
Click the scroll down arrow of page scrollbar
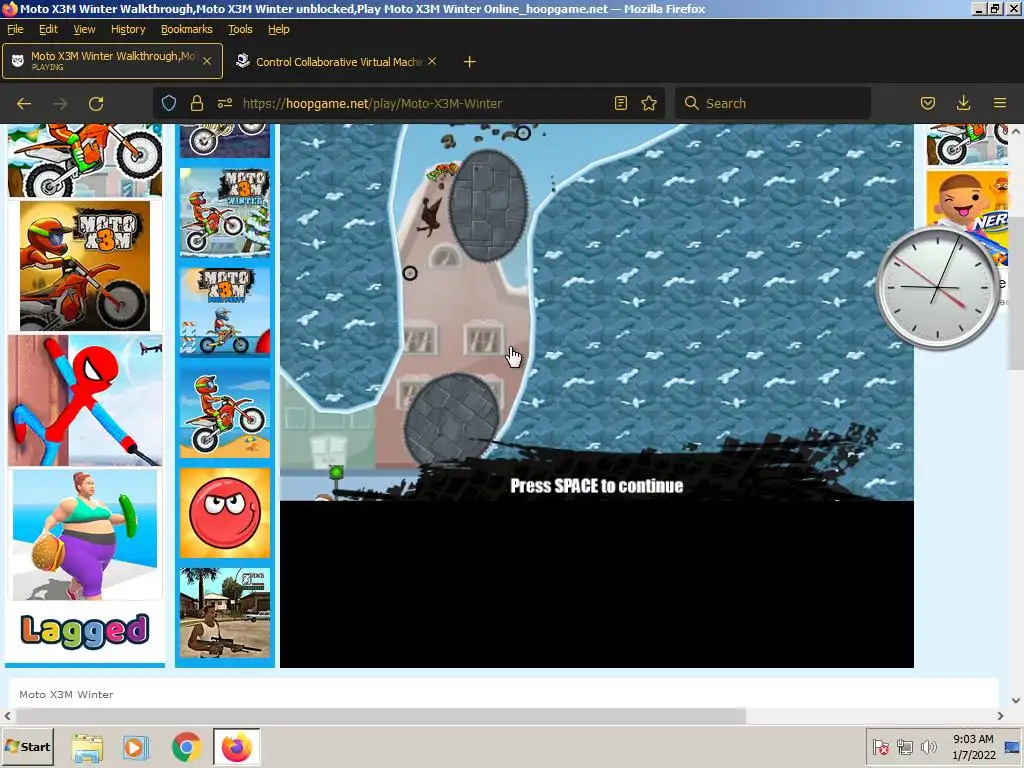pos(1016,700)
